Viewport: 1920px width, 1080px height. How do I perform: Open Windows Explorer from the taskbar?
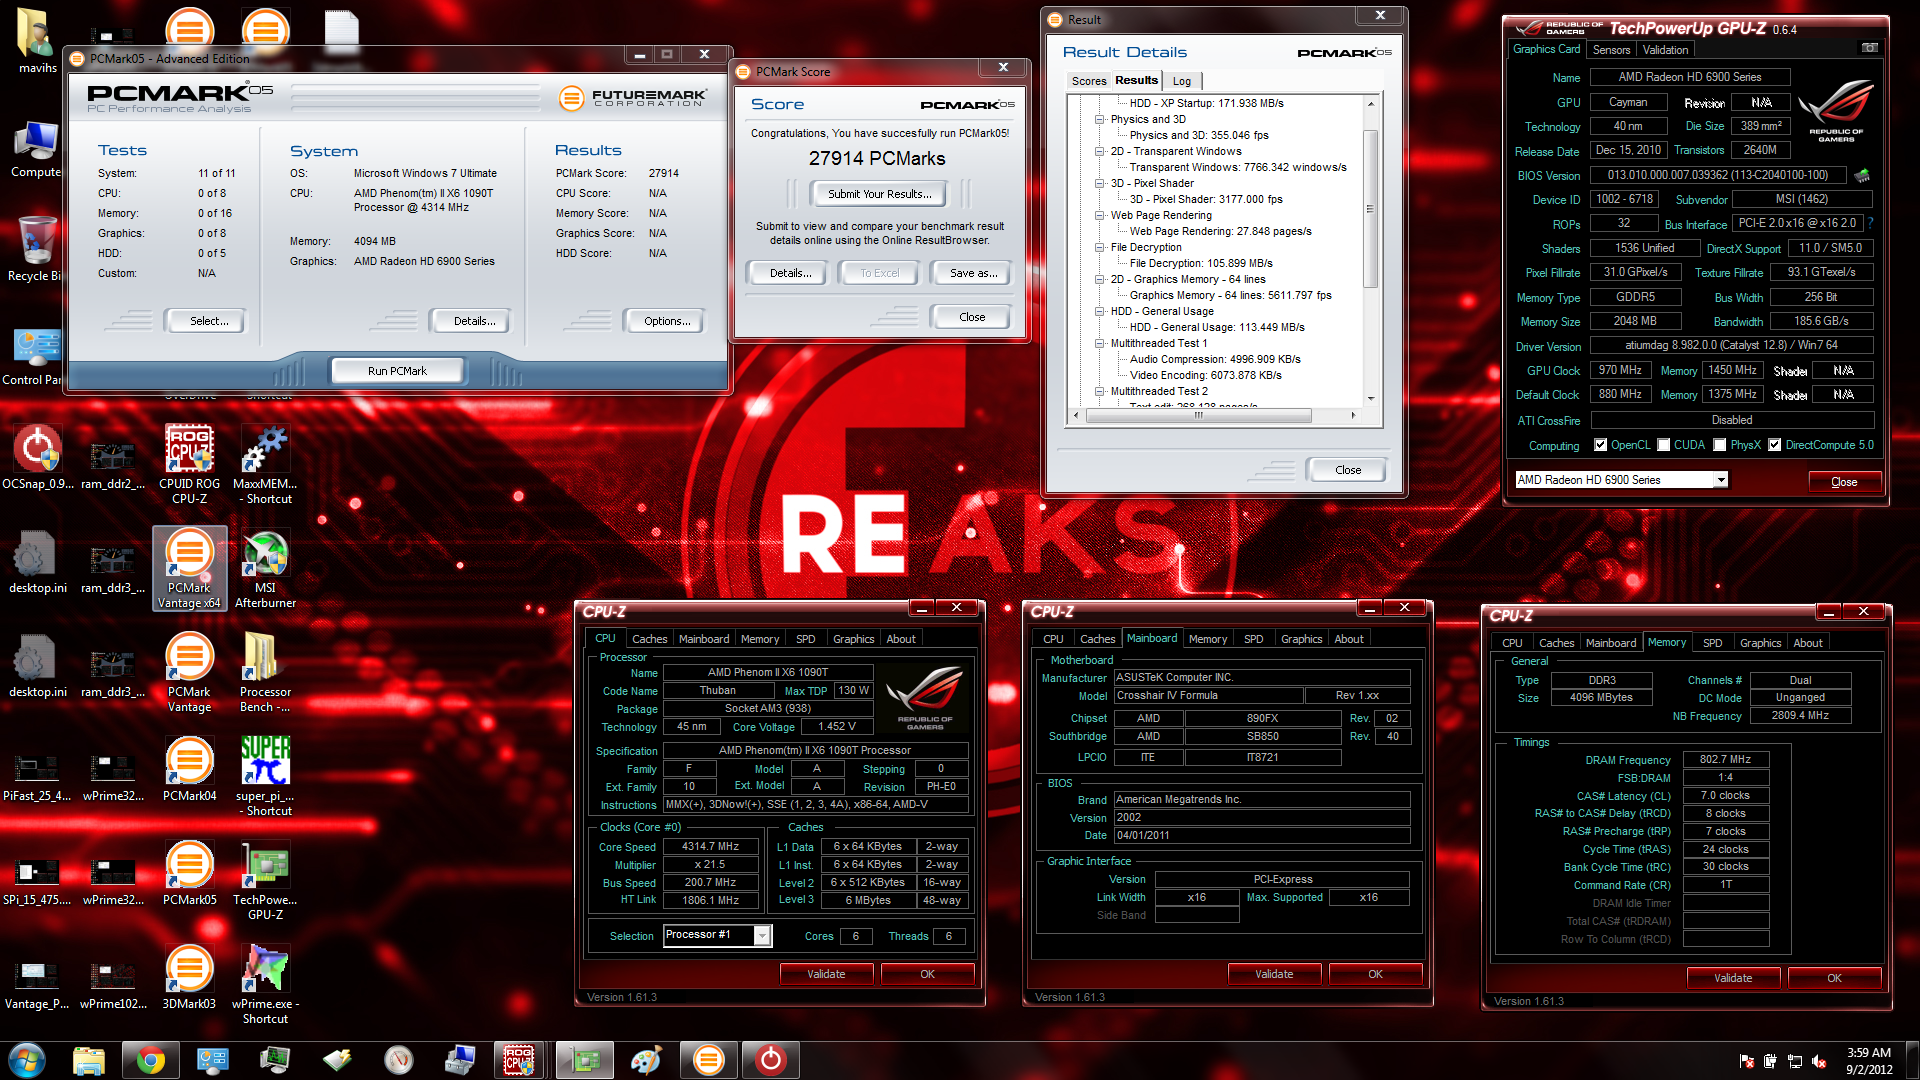[89, 1059]
